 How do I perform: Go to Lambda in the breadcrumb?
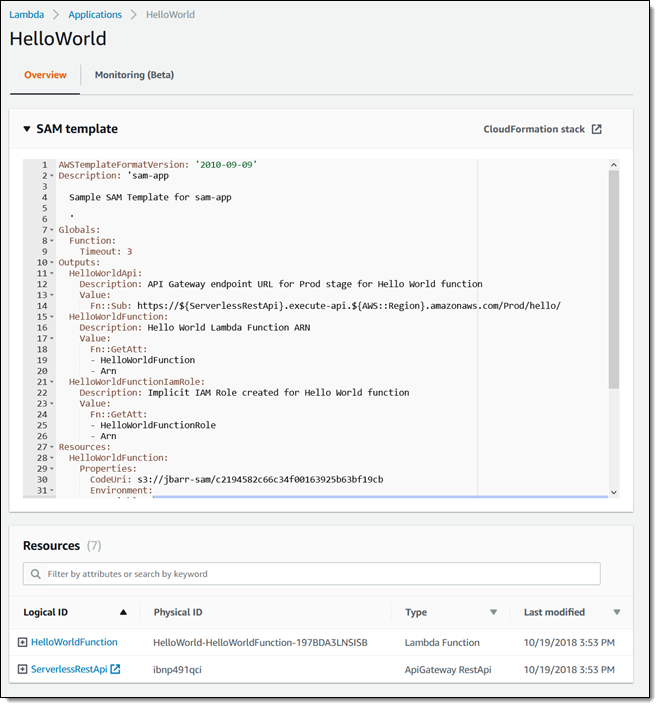point(26,15)
